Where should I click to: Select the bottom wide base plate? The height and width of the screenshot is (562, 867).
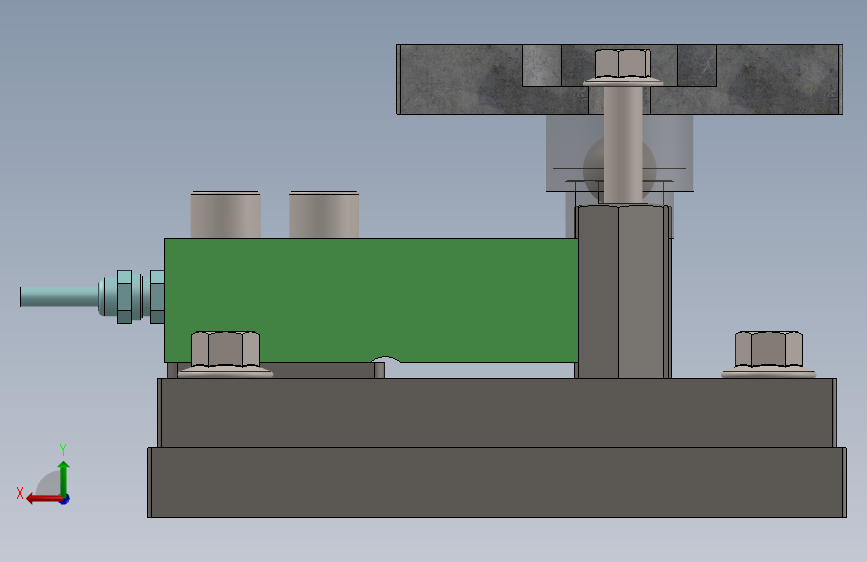[497, 482]
